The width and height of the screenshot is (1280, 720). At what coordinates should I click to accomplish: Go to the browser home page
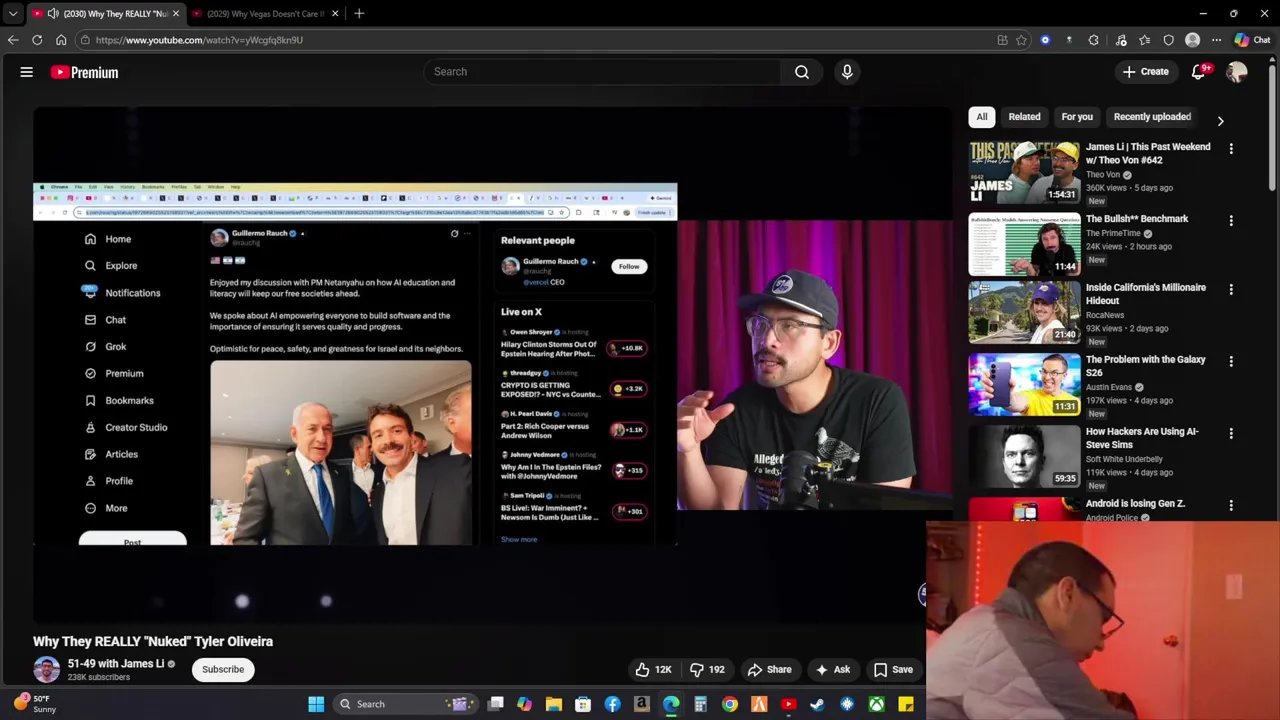tap(61, 40)
